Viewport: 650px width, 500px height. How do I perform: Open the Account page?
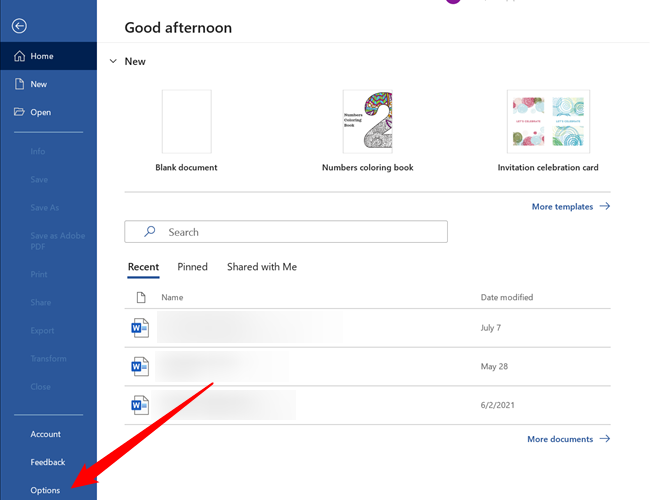pos(46,434)
